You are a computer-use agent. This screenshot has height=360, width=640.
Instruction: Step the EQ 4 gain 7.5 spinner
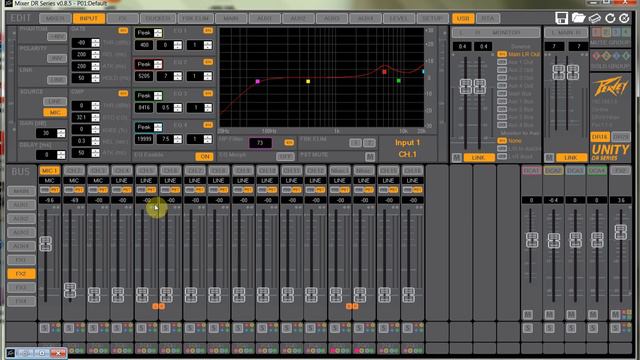[178, 139]
